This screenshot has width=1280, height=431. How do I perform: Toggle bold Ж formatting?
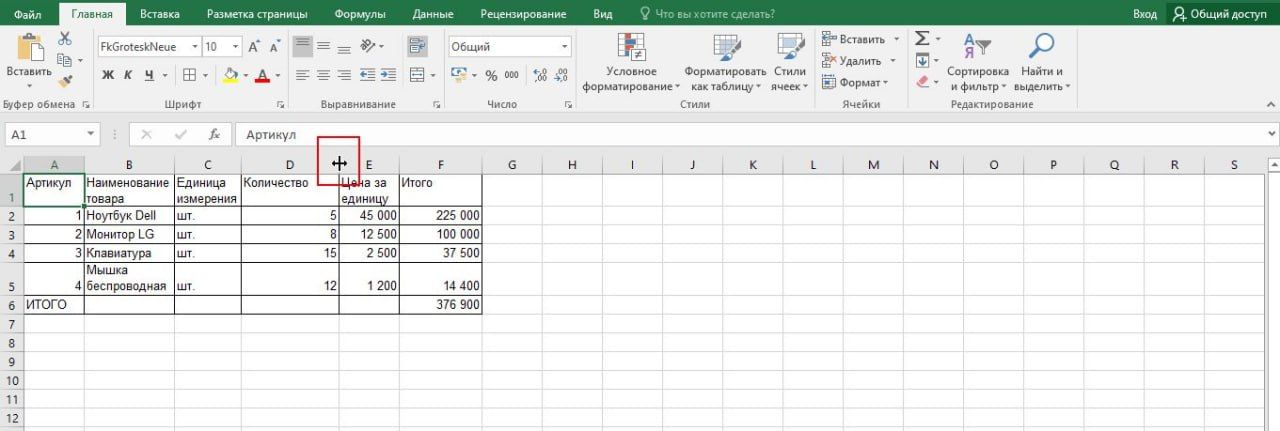point(108,75)
